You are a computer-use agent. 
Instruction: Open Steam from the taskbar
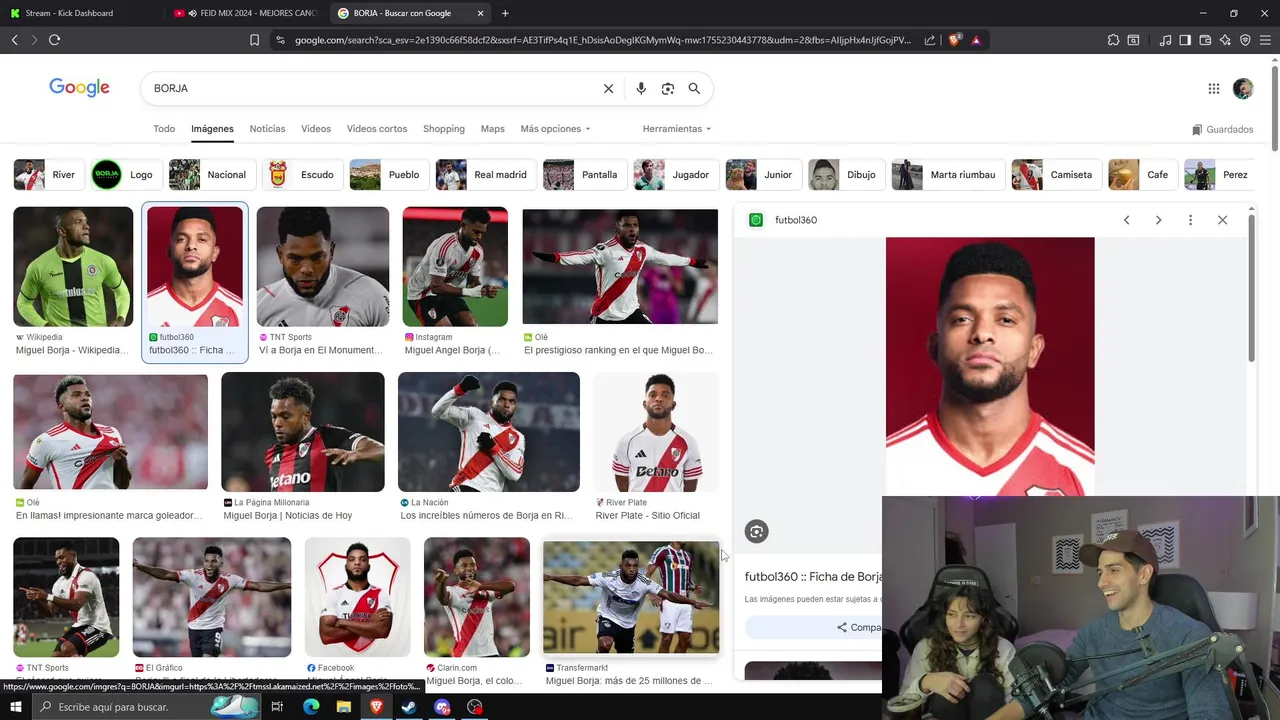pyautogui.click(x=409, y=707)
